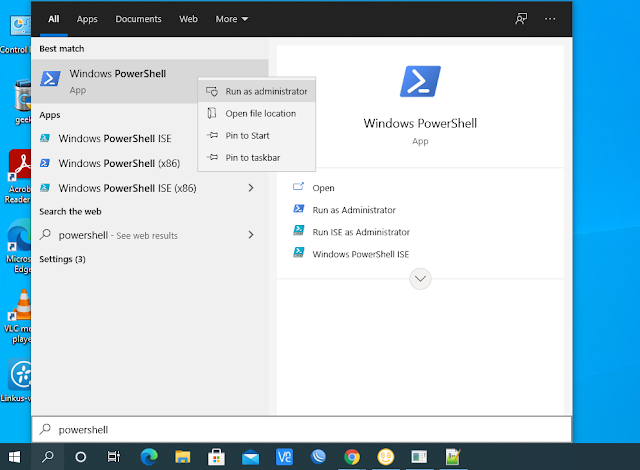Click the Windows PowerShell best match icon
640x470 pixels.
coord(50,78)
